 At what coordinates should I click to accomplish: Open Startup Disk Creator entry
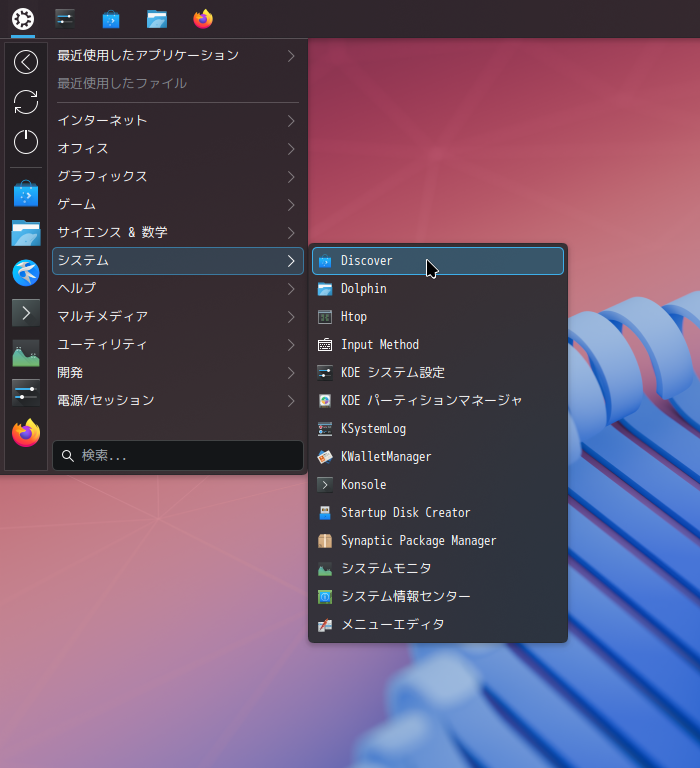[x=438, y=513]
